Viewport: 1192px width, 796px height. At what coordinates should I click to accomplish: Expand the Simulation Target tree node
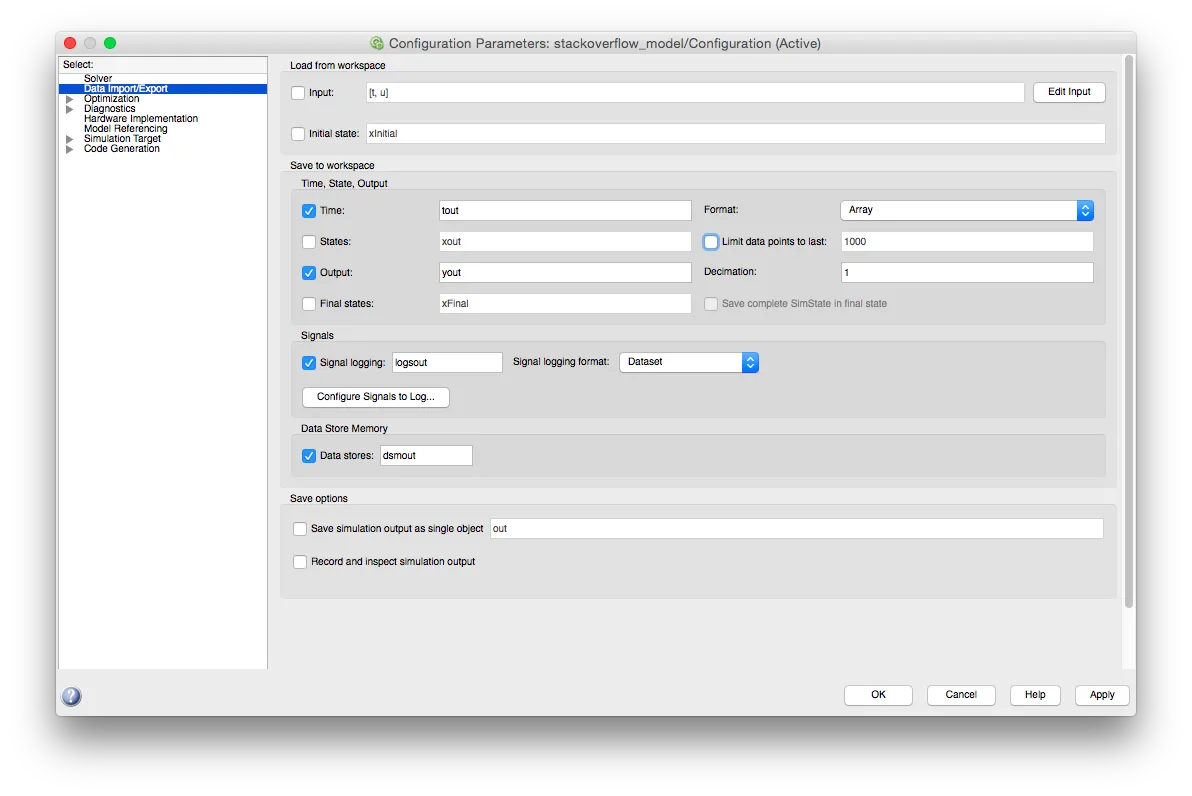click(69, 139)
